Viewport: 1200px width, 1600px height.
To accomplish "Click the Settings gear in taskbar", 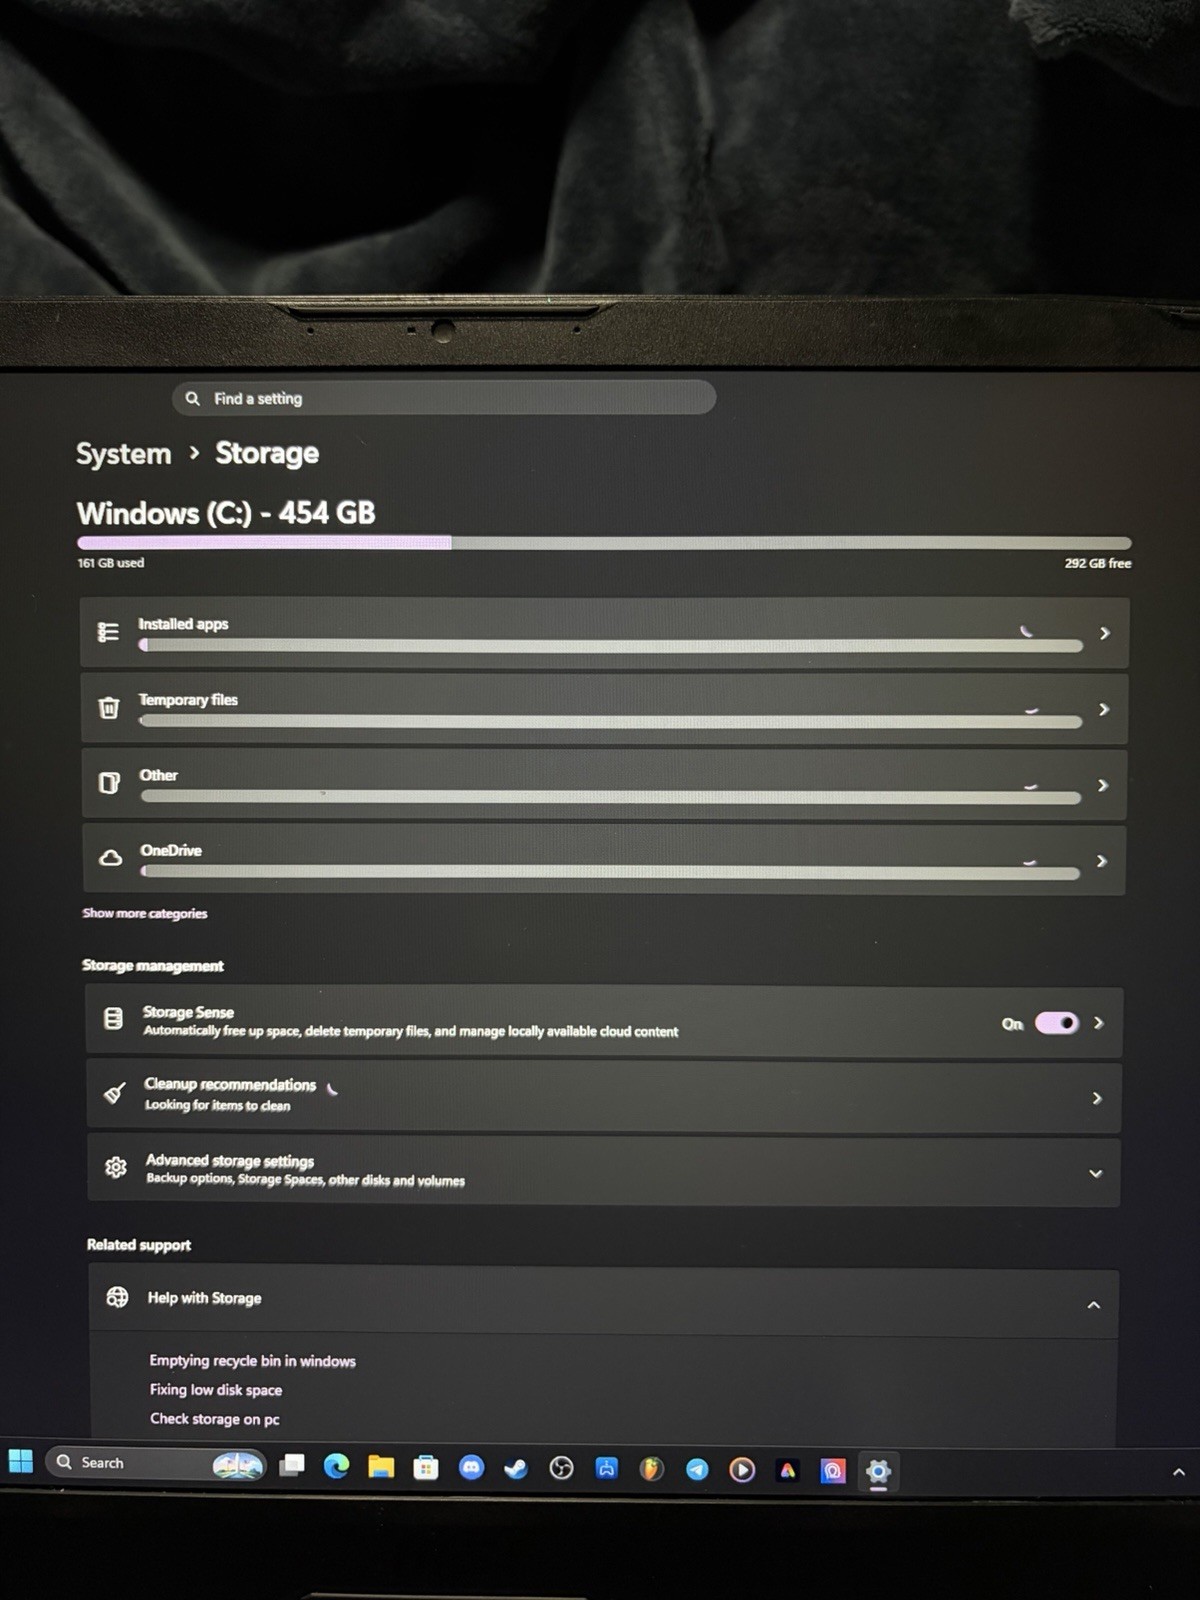I will (879, 1471).
